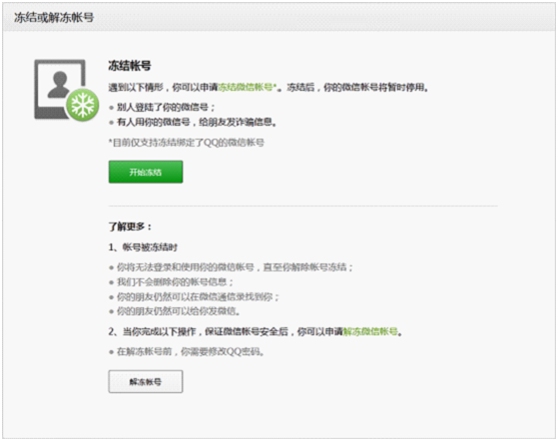Select bullet 你将无法登录和使用你的微信帐号
558x441 pixels.
coord(235,267)
